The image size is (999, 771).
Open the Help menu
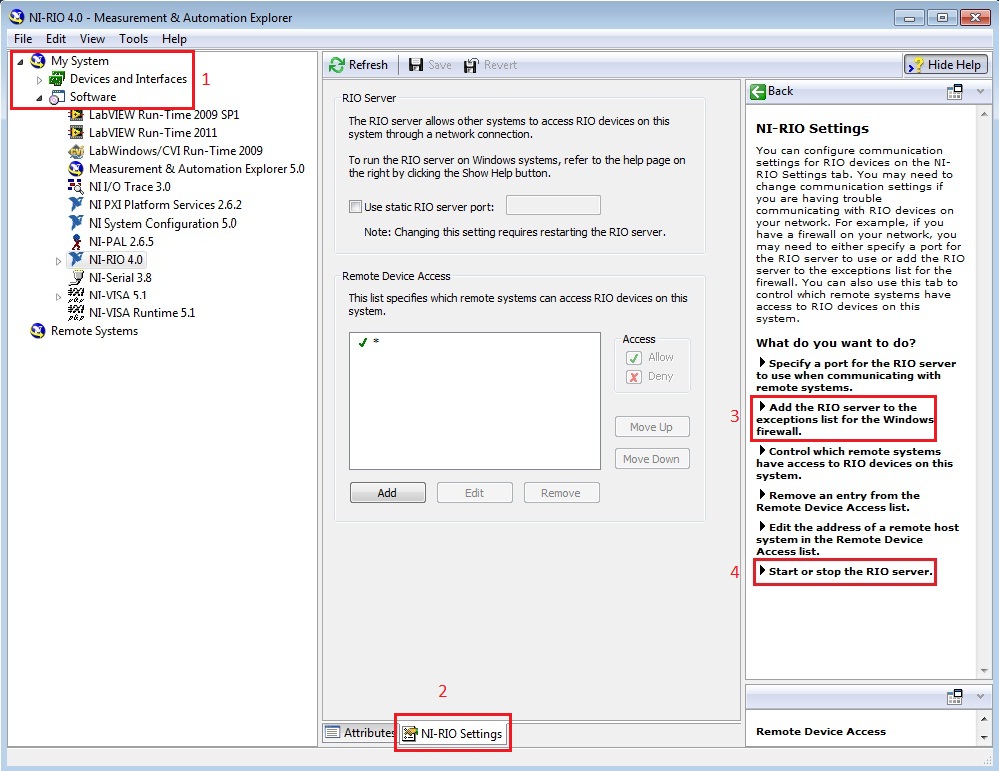click(174, 39)
